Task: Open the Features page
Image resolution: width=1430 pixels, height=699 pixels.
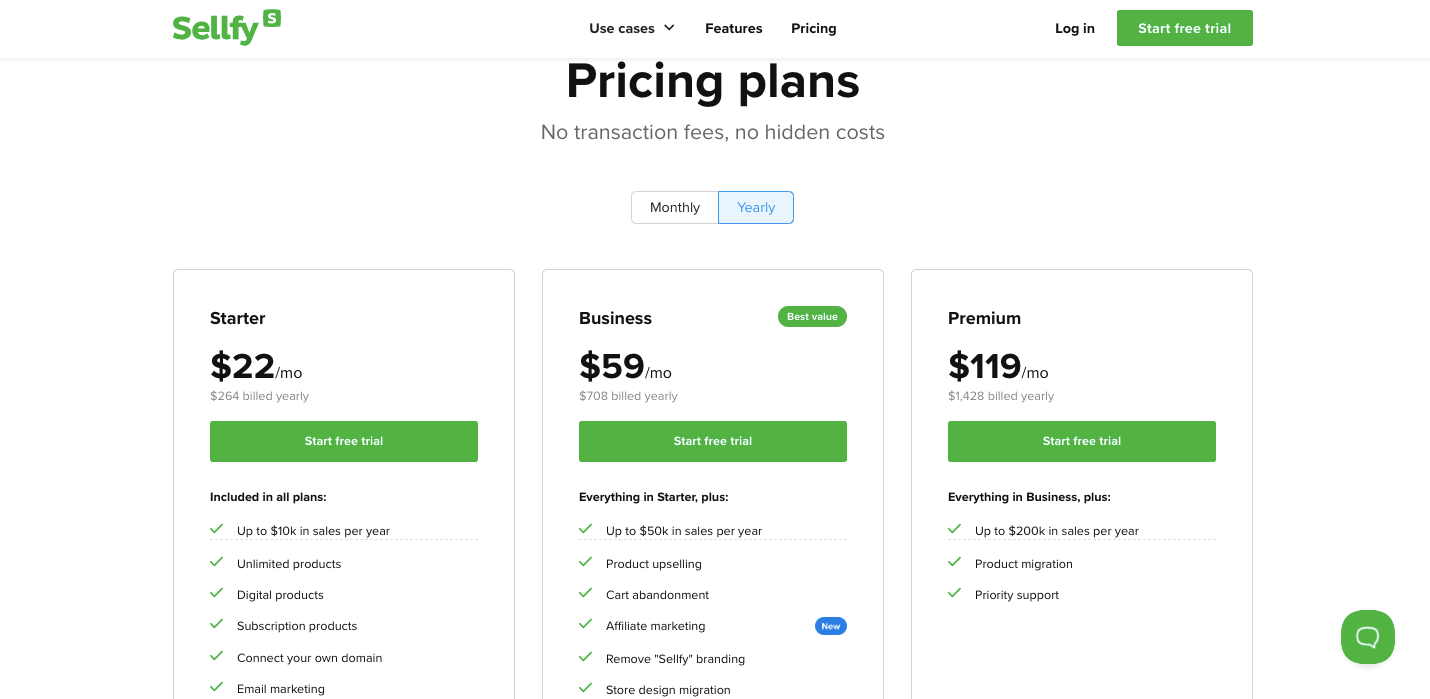Action: (733, 28)
